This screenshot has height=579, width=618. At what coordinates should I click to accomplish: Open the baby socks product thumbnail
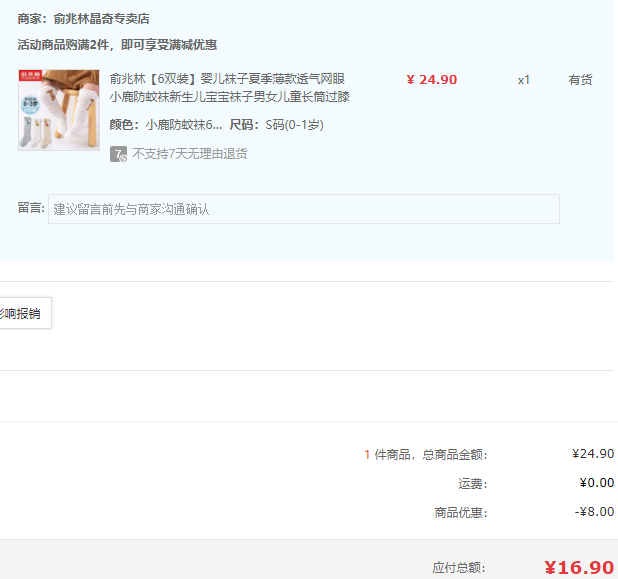click(59, 110)
